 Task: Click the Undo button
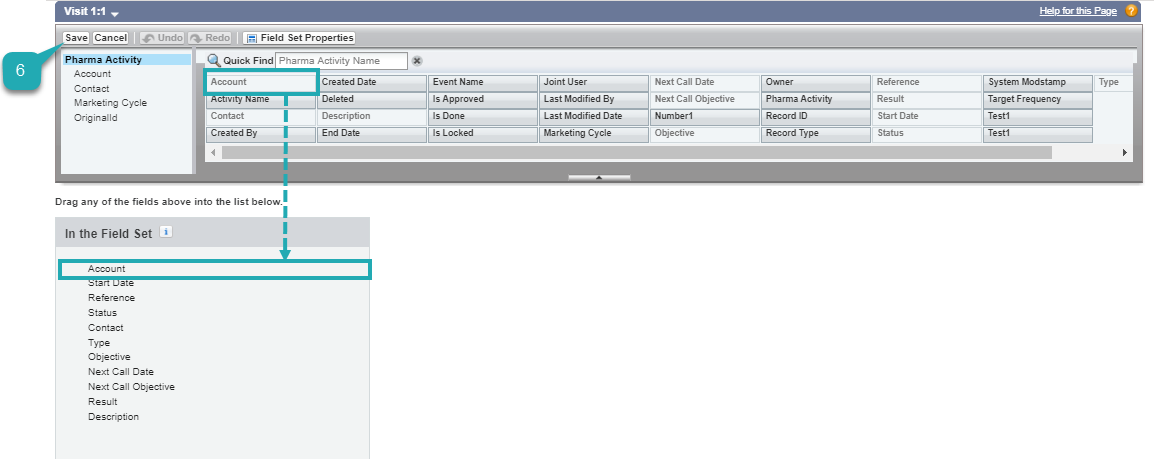tap(162, 38)
